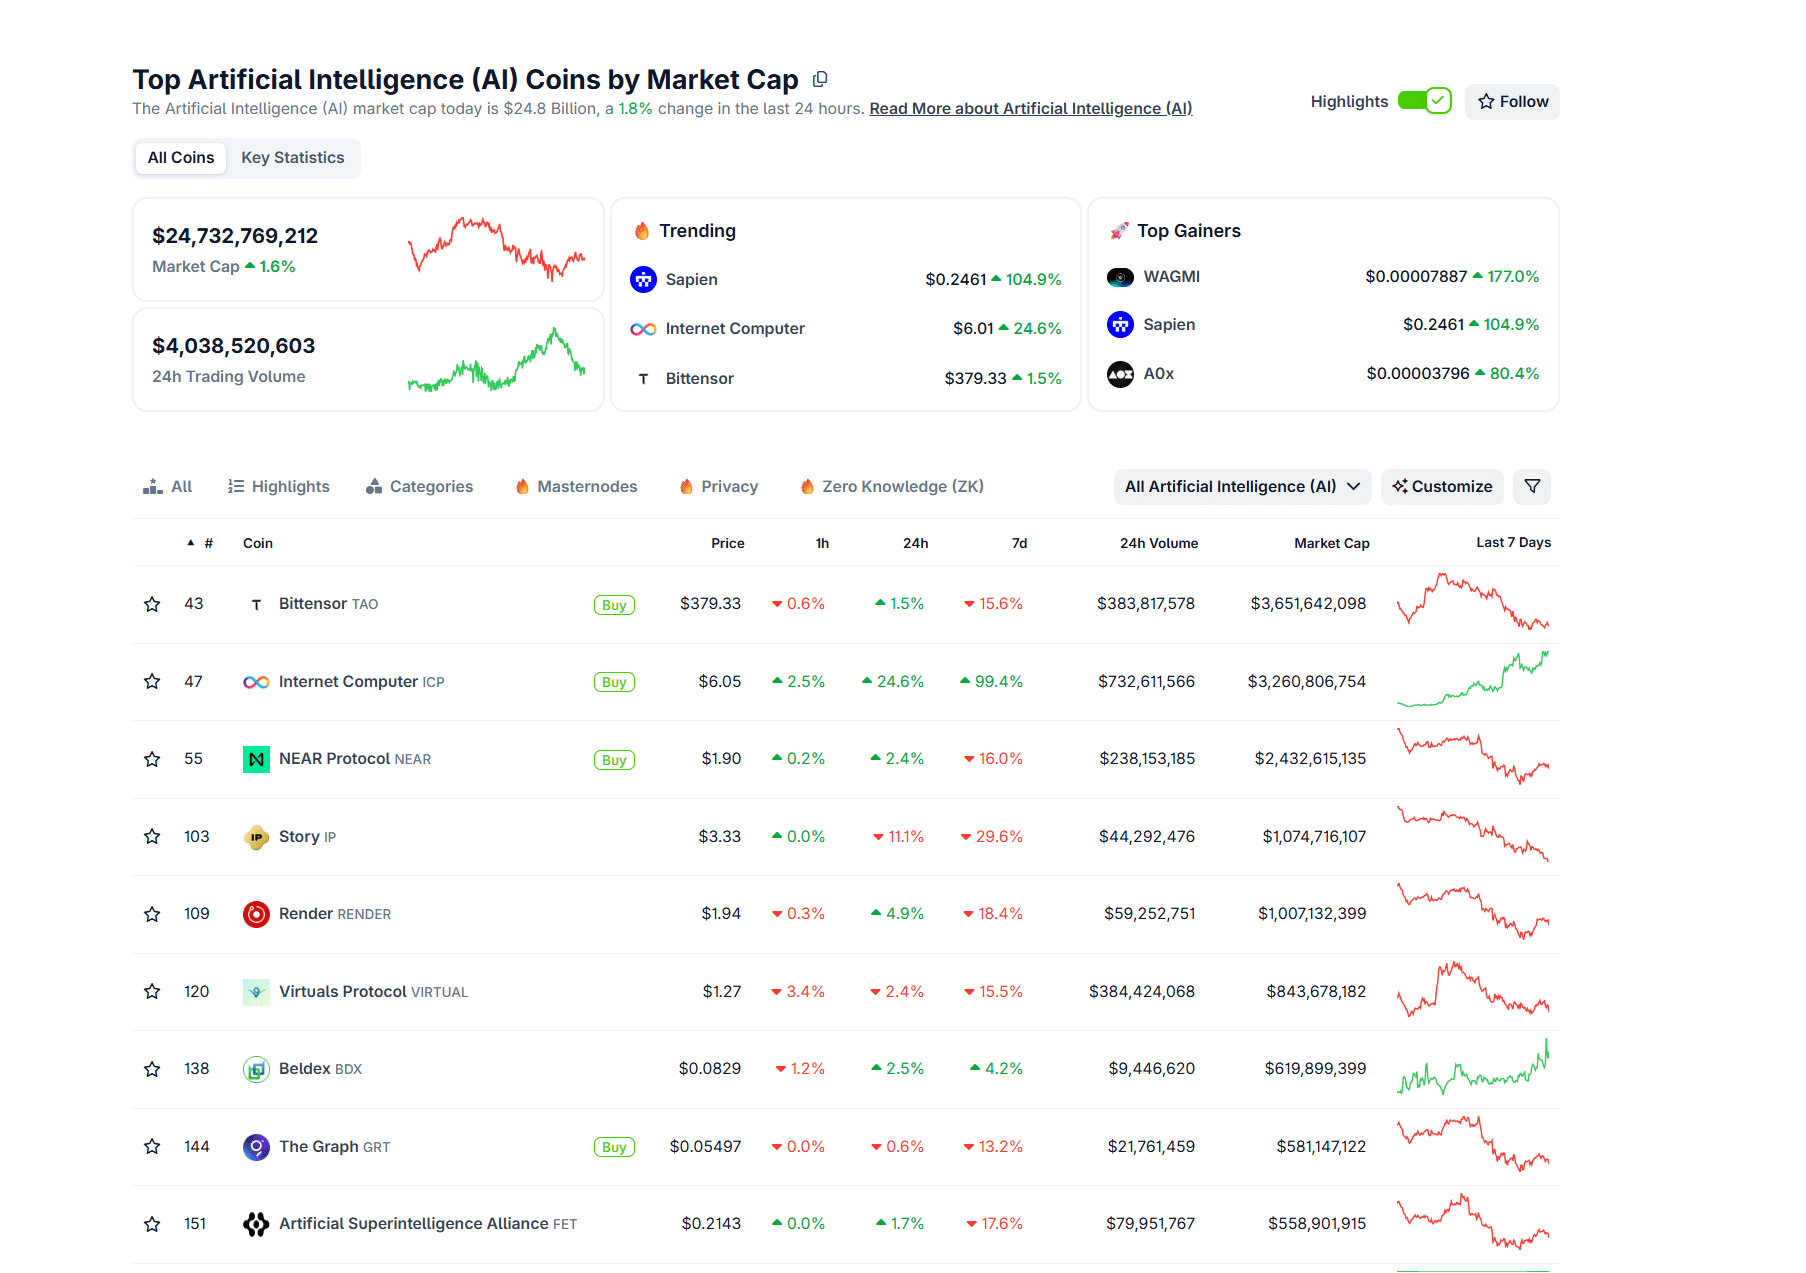Open the Customize options
The width and height of the screenshot is (1806, 1273).
click(1442, 486)
